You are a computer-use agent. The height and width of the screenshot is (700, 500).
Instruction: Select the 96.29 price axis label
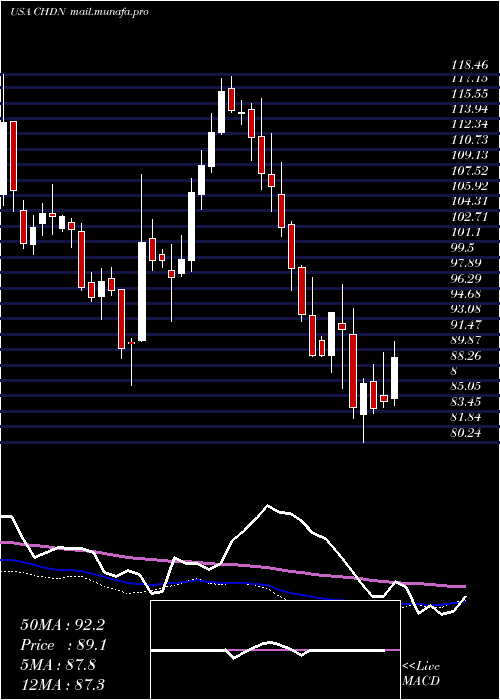(466, 278)
